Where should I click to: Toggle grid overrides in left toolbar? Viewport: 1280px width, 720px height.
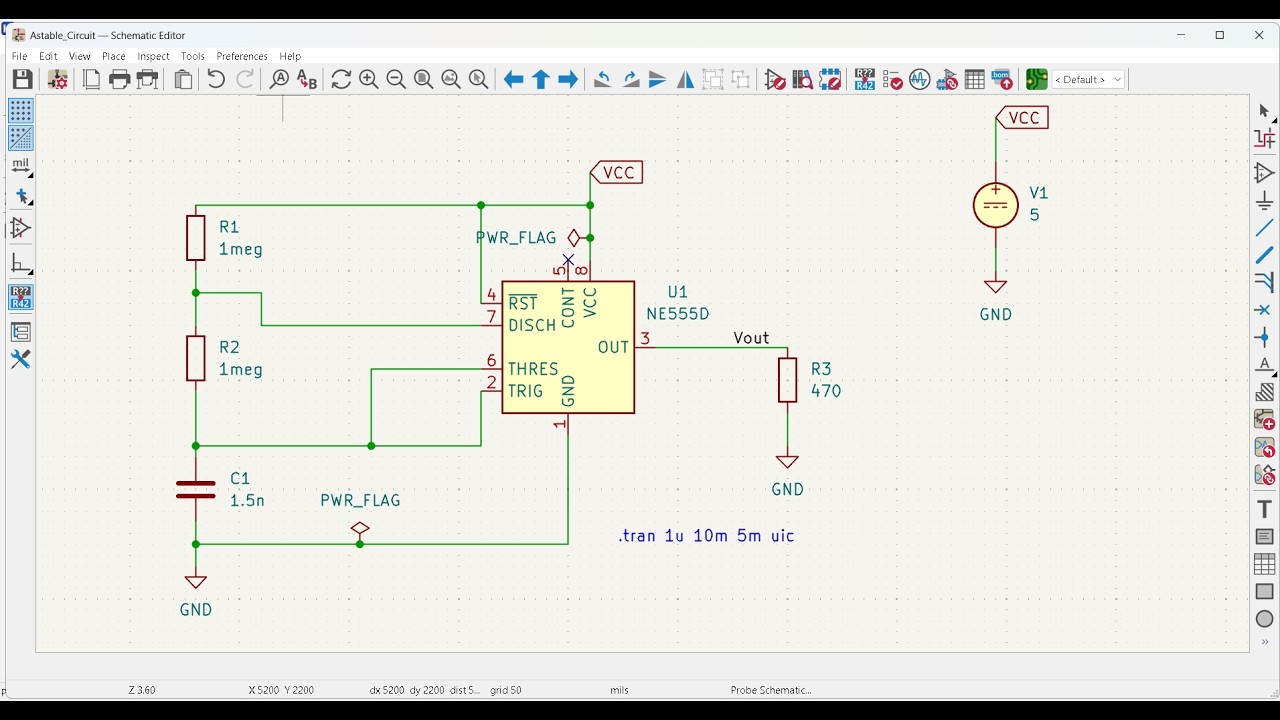point(20,138)
